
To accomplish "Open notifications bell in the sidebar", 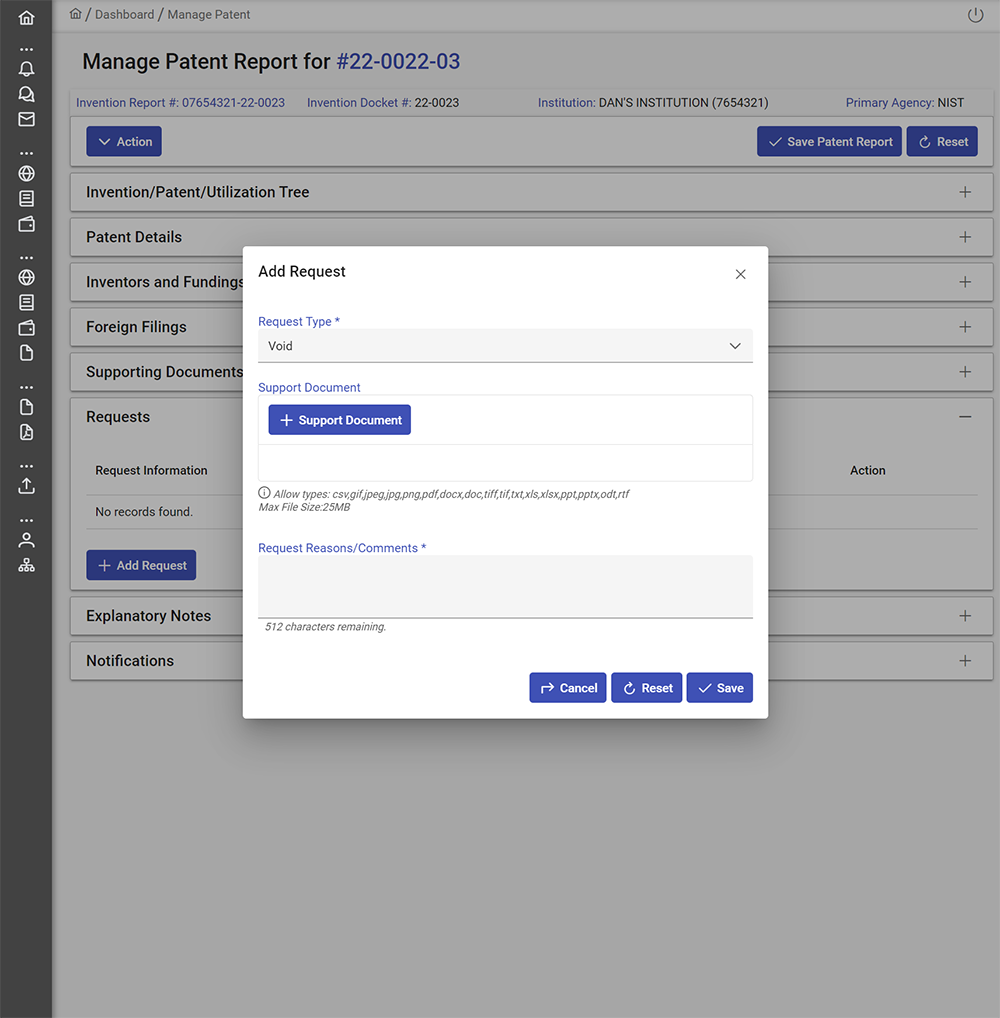I will [26, 69].
